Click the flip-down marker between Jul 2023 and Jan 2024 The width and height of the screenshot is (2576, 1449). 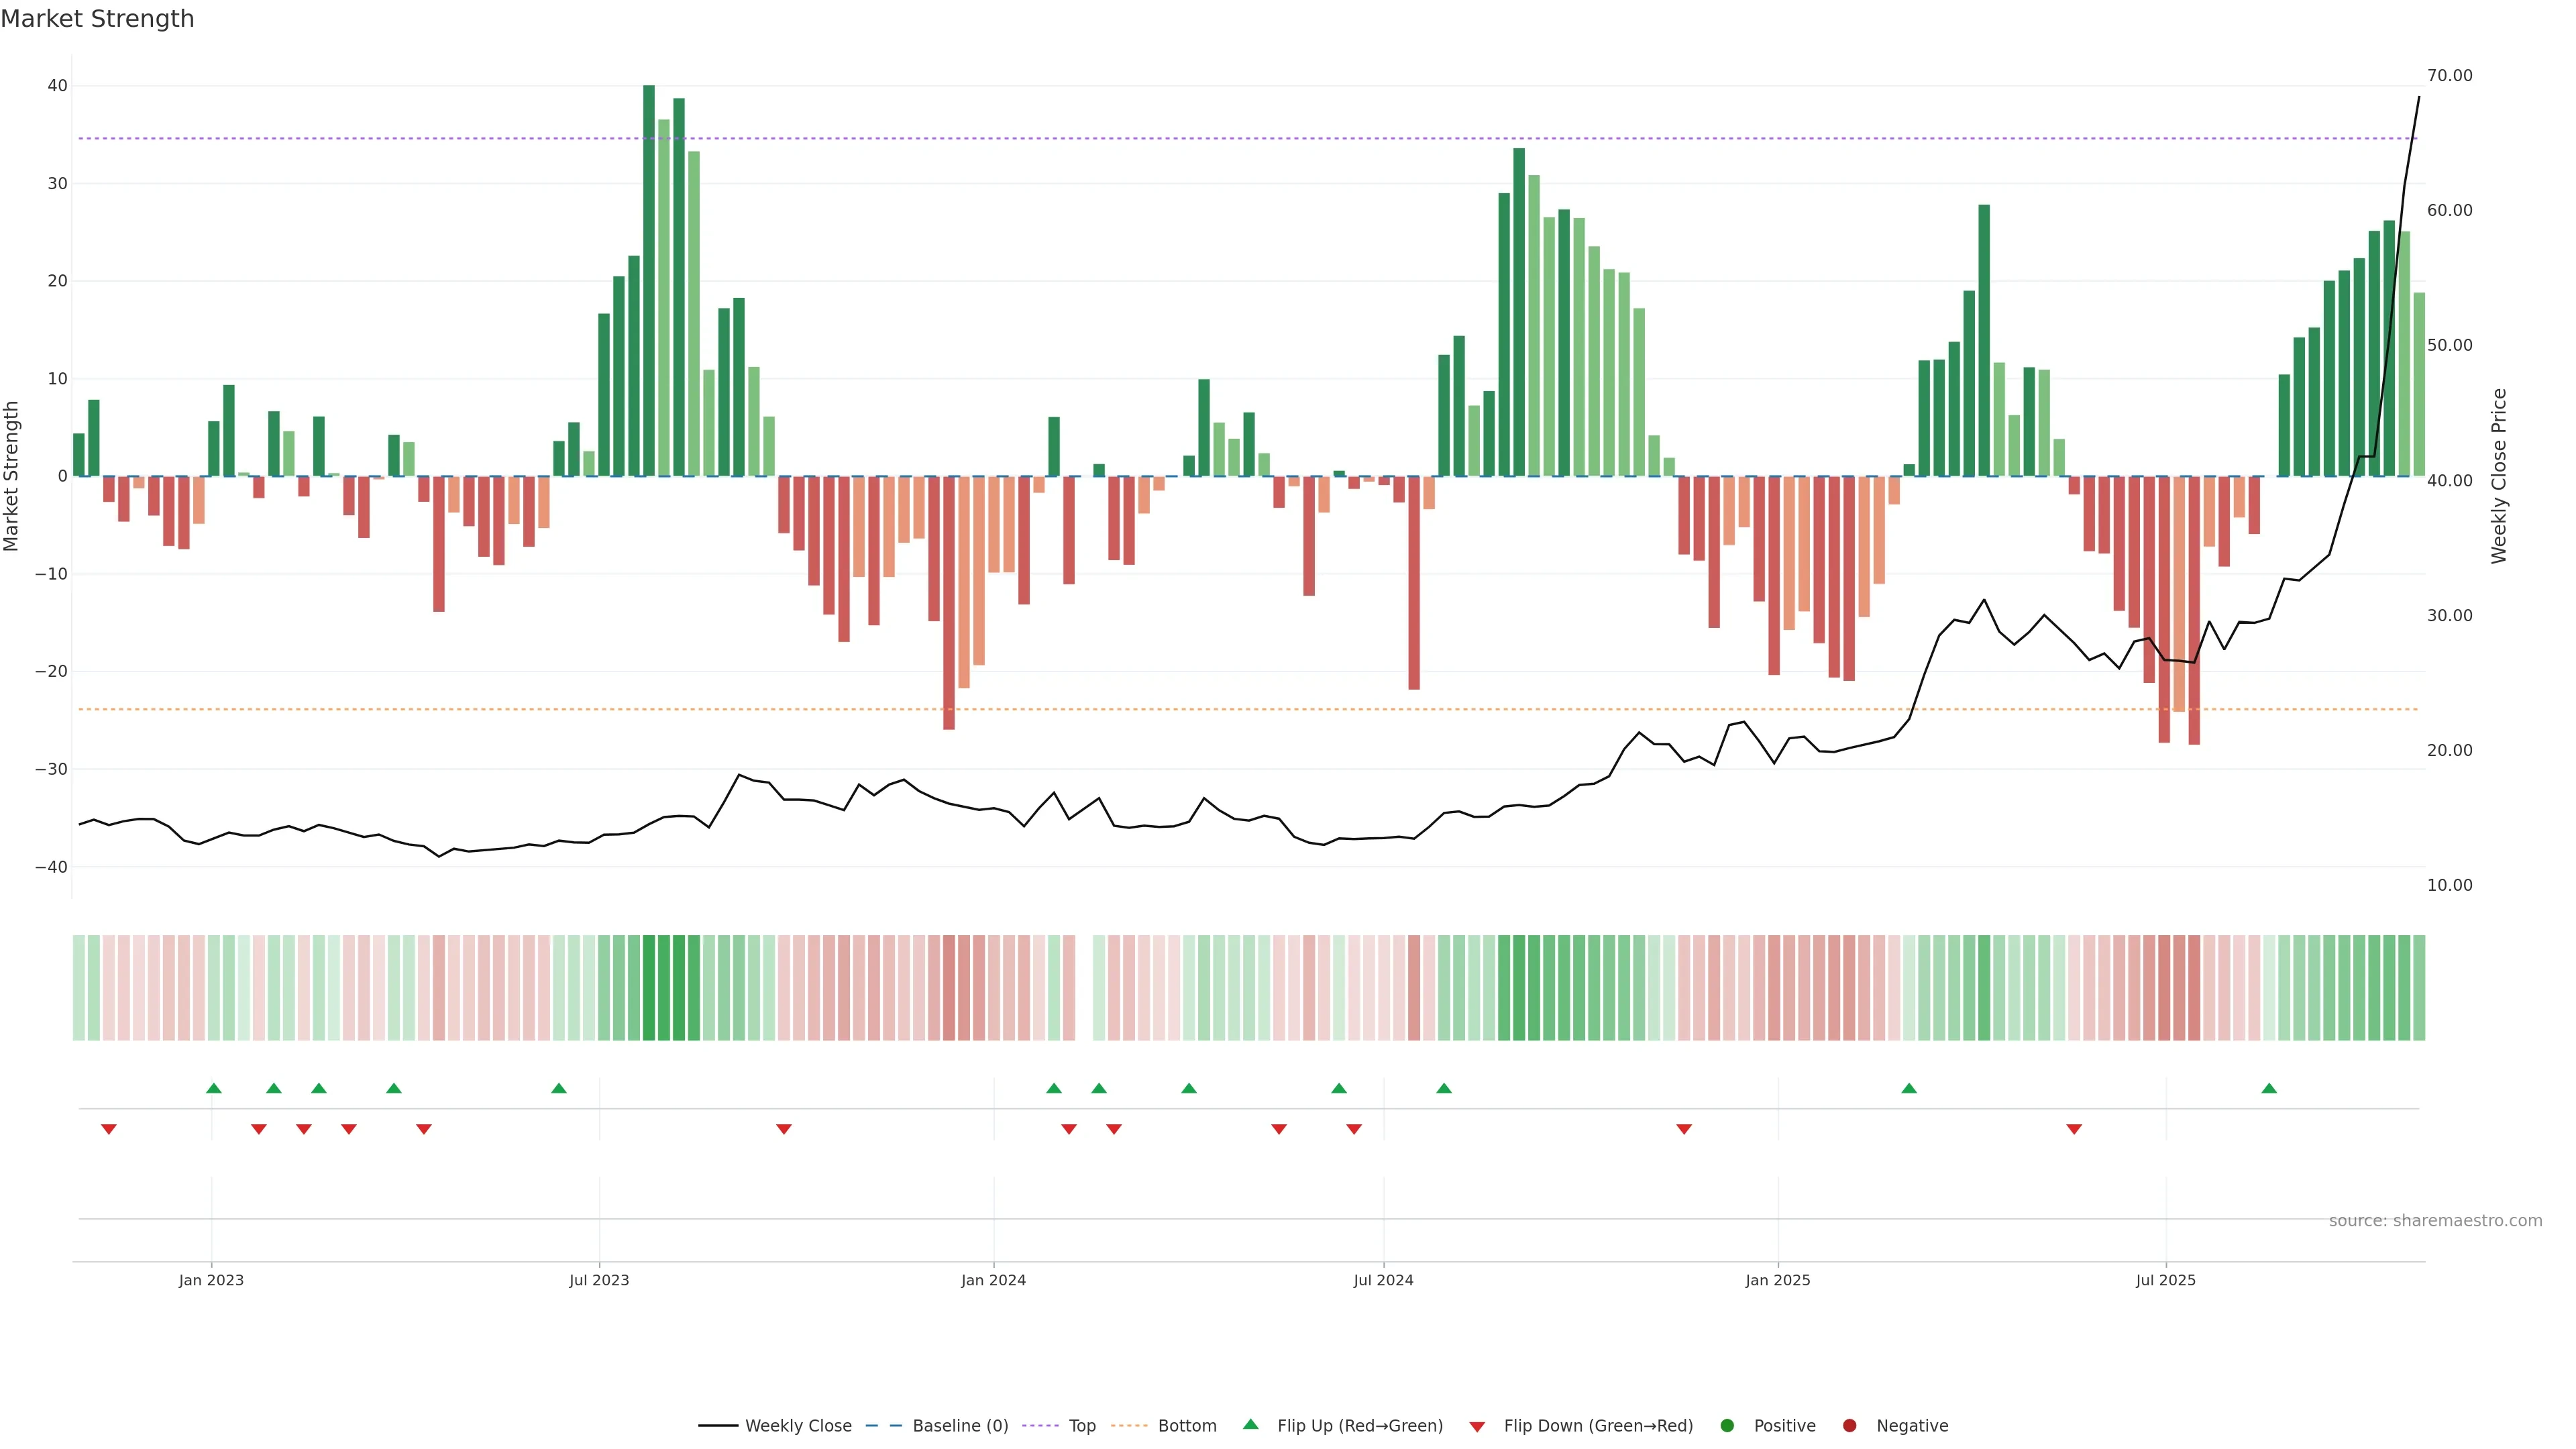pos(784,1129)
